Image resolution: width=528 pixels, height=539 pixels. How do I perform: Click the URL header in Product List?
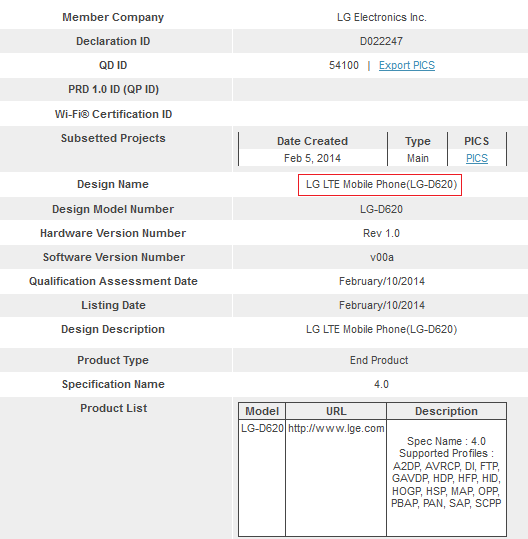tap(336, 411)
